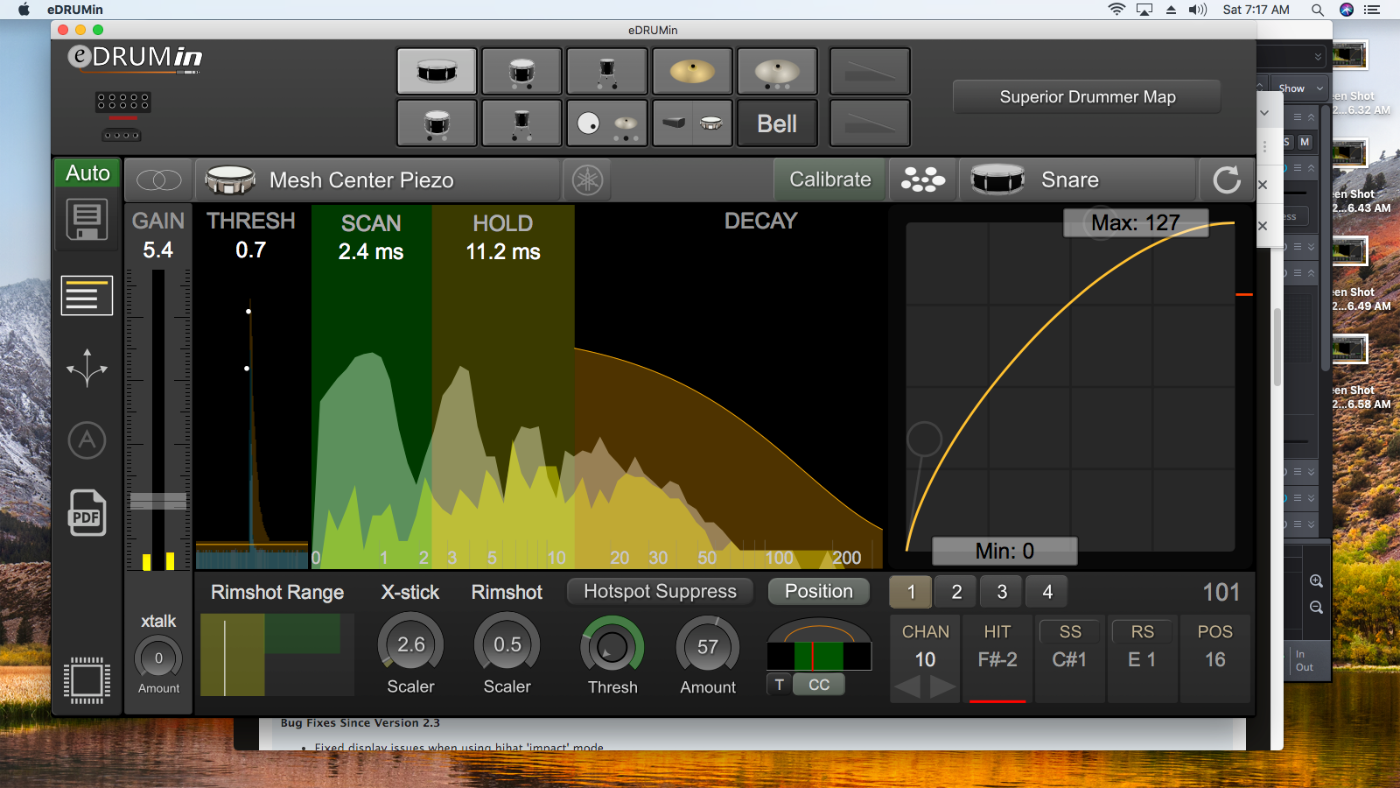Switch to preset tab 1

(x=911, y=592)
